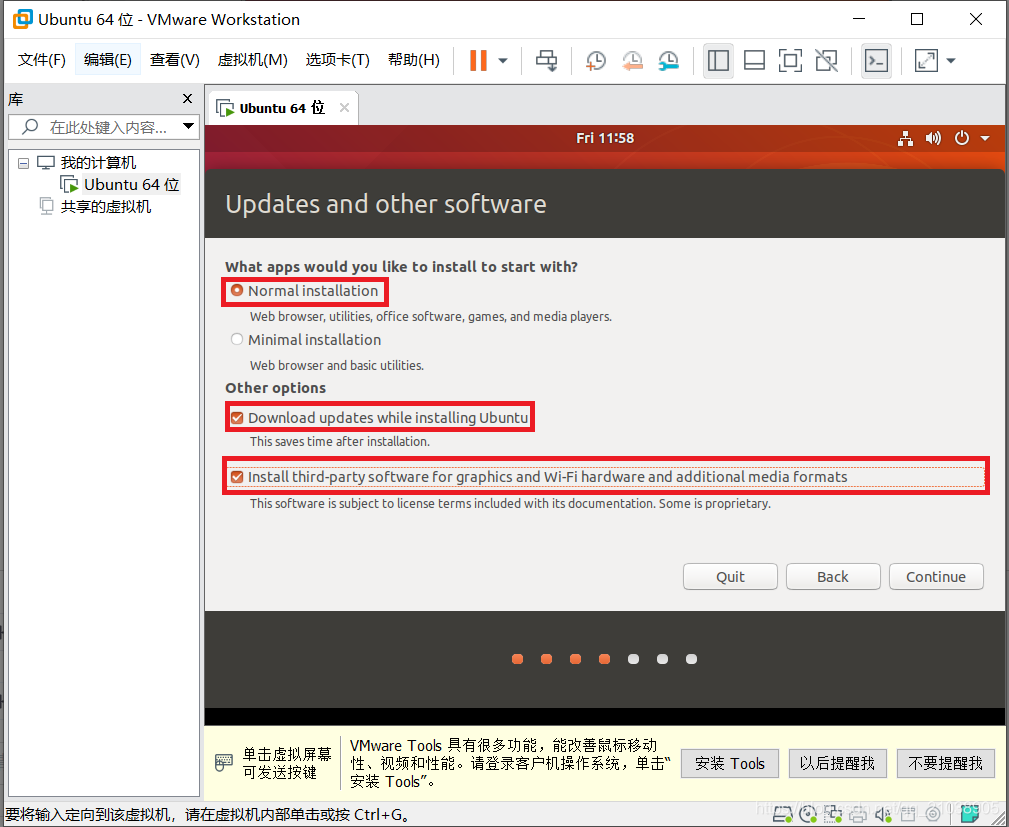Toggle Install third-party software checkbox
This screenshot has width=1009, height=827.
tap(237, 477)
